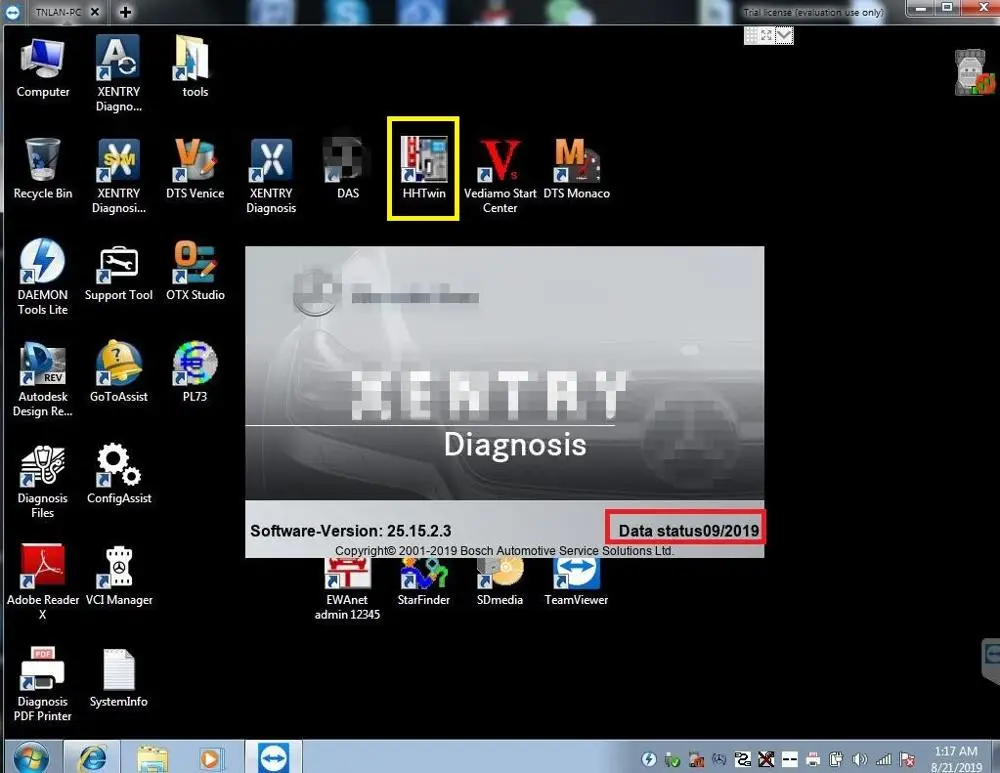
Task: Open Vediamo Start Center
Action: [x=500, y=176]
